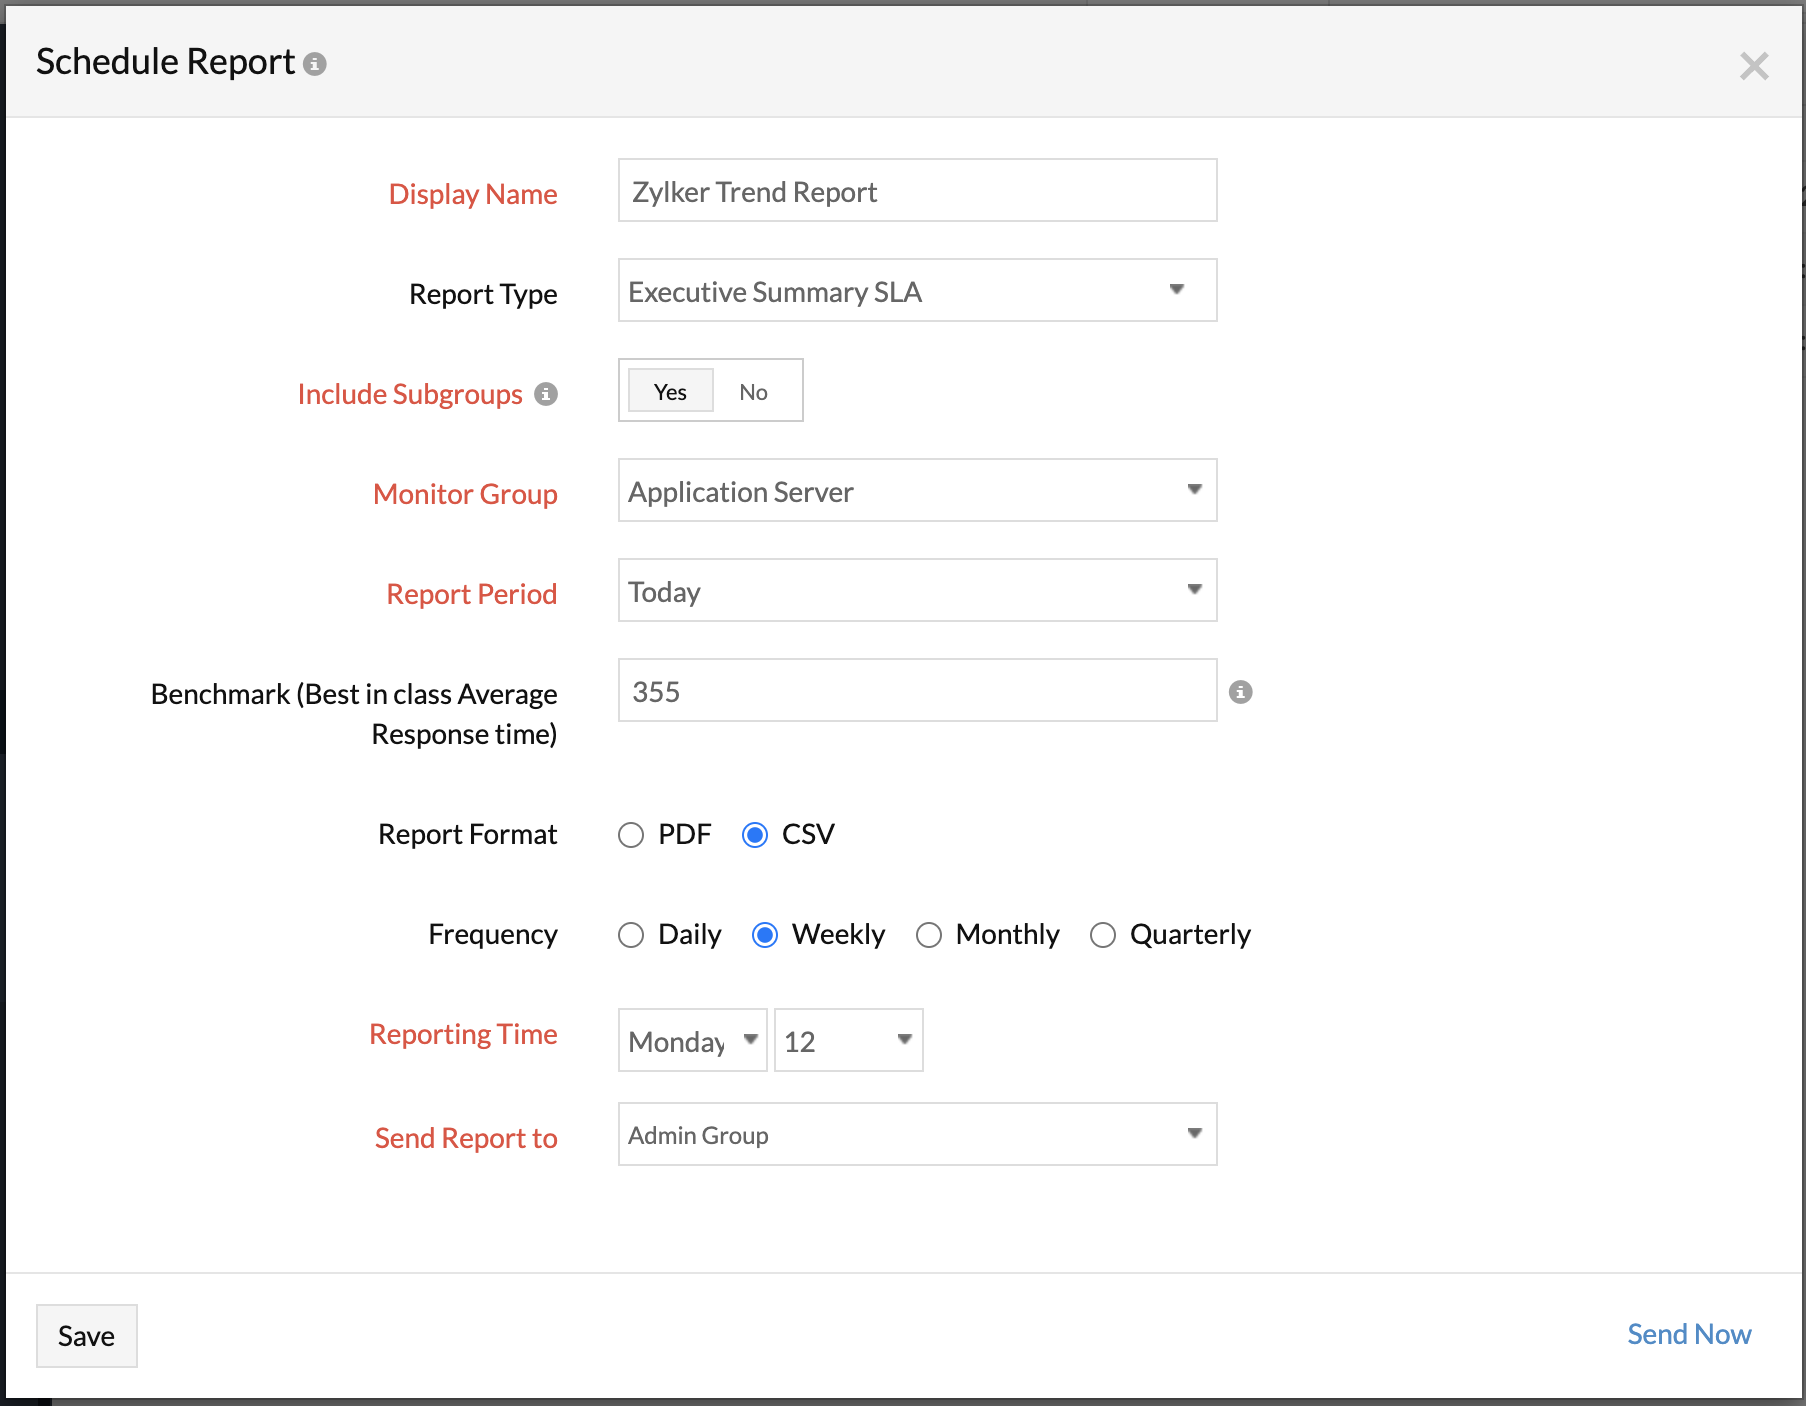Select PDF report format
Image resolution: width=1806 pixels, height=1406 pixels.
click(631, 835)
